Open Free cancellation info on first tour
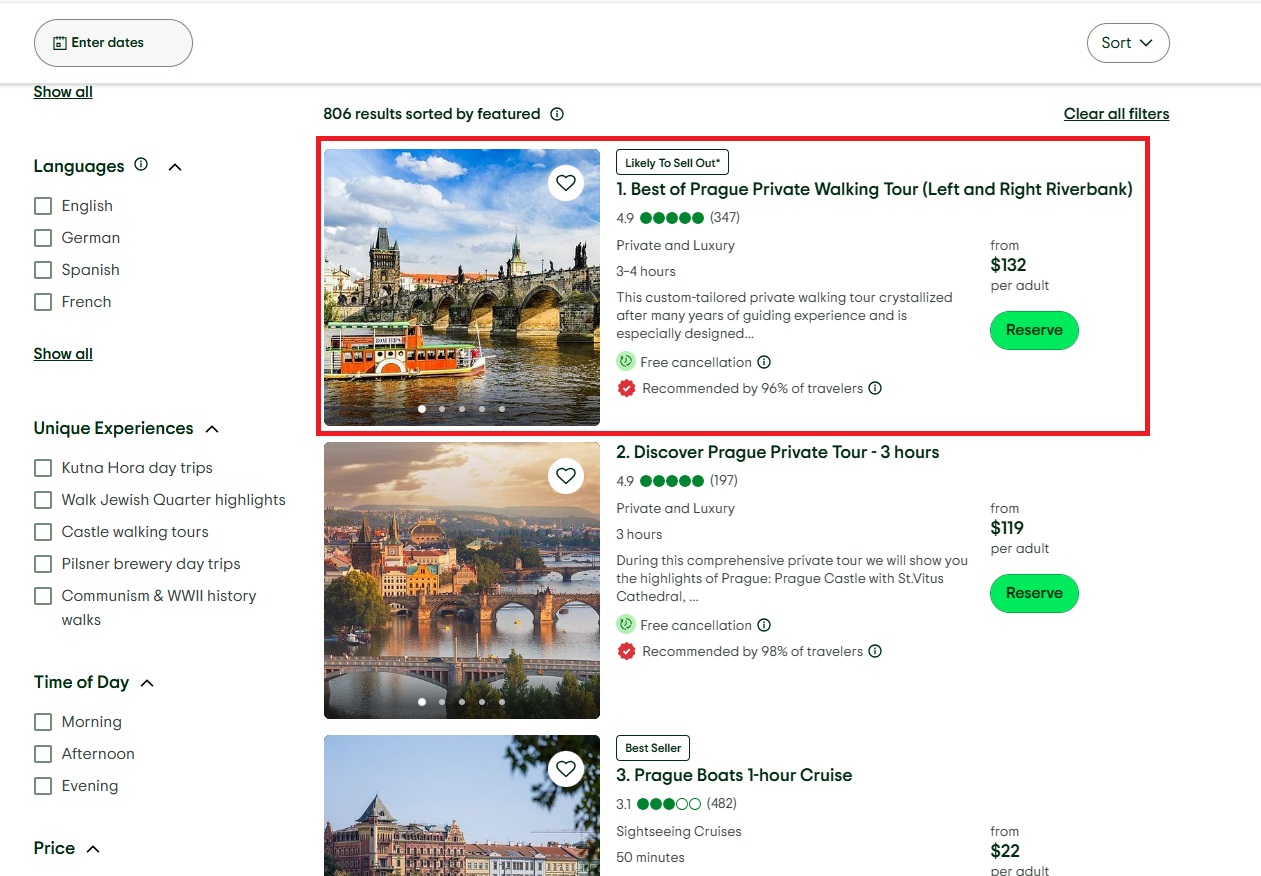Image resolution: width=1261 pixels, height=876 pixels. [764, 362]
